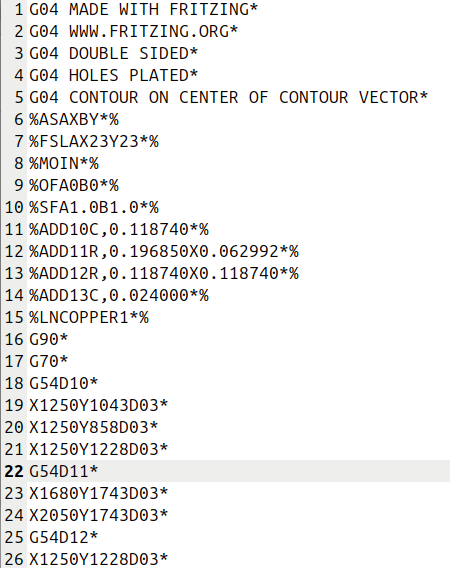Click the %OFA0B0*% line
The image size is (450, 568).
[74, 185]
